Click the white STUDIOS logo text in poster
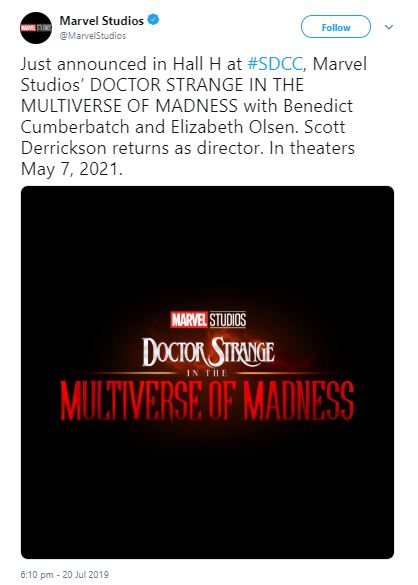Image resolution: width=418 pixels, height=585 pixels. (228, 320)
